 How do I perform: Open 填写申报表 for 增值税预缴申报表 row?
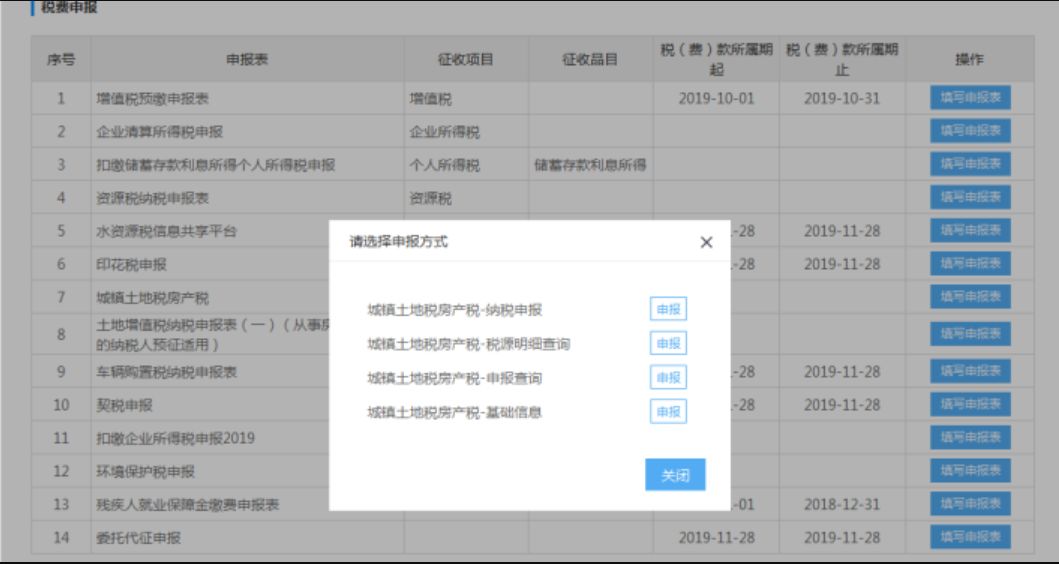[970, 98]
